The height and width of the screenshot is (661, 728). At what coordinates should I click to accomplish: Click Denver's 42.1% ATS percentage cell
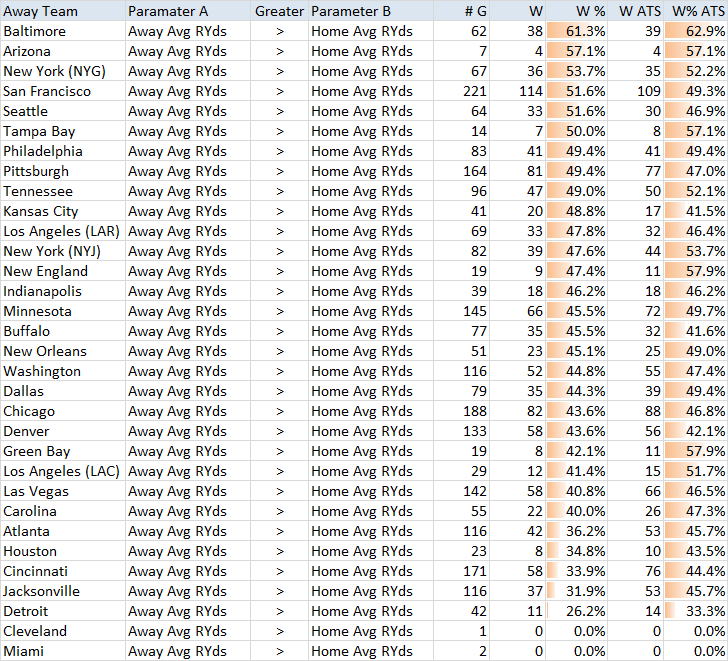pyautogui.click(x=696, y=431)
